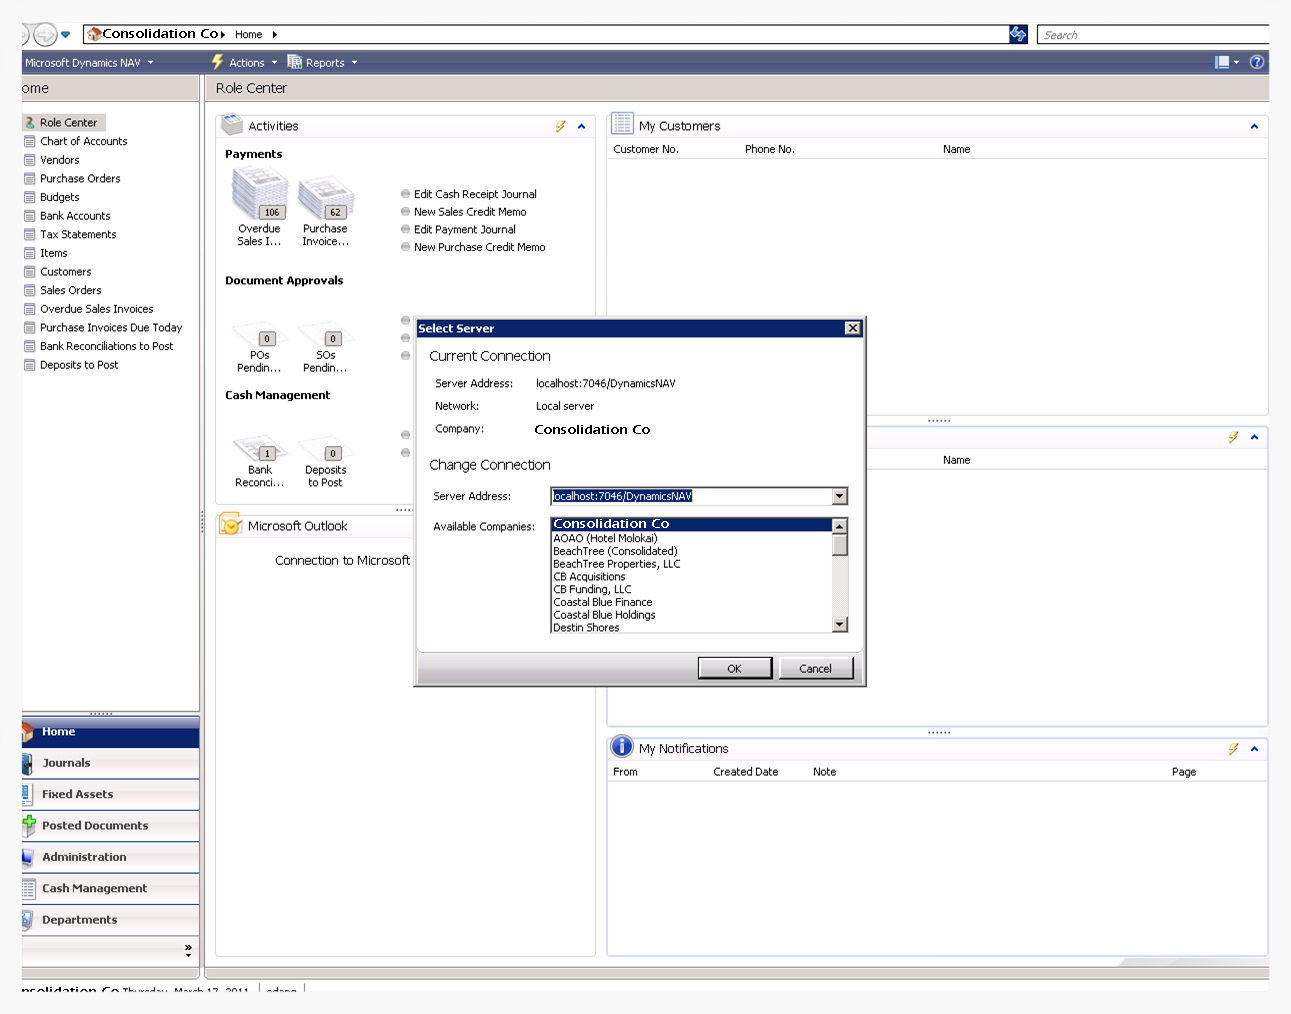Image resolution: width=1291 pixels, height=1014 pixels.
Task: Click OK in Select Server dialog
Action: pyautogui.click(x=735, y=668)
